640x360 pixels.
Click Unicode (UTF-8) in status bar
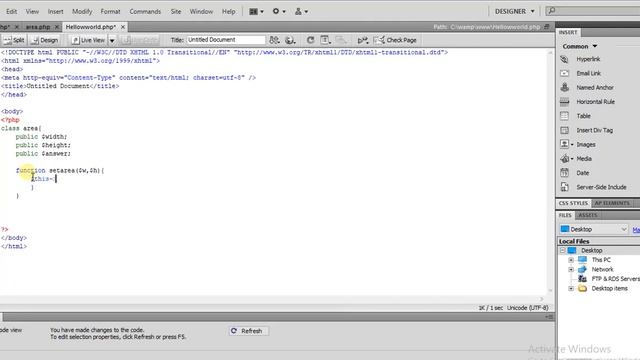pos(527,308)
